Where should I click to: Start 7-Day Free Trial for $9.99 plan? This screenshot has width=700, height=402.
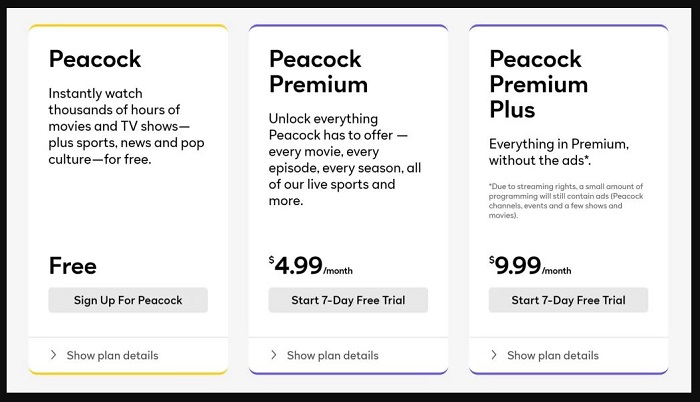[568, 300]
